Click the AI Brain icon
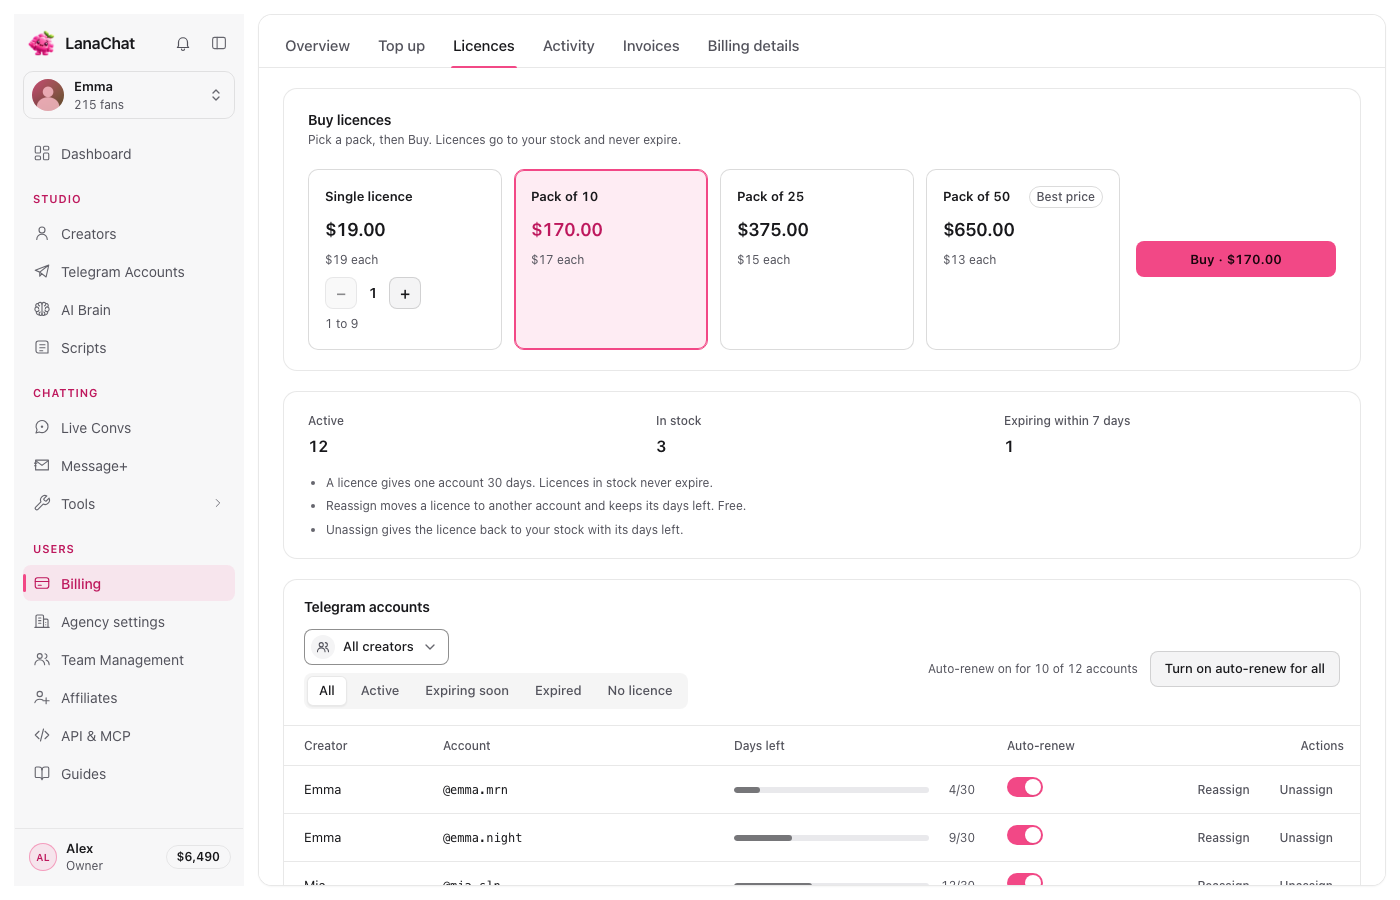1400x900 pixels. pos(42,309)
